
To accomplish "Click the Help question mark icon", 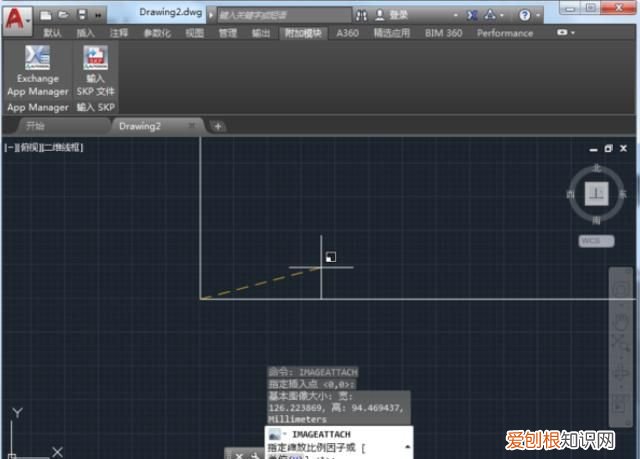I will pos(525,16).
